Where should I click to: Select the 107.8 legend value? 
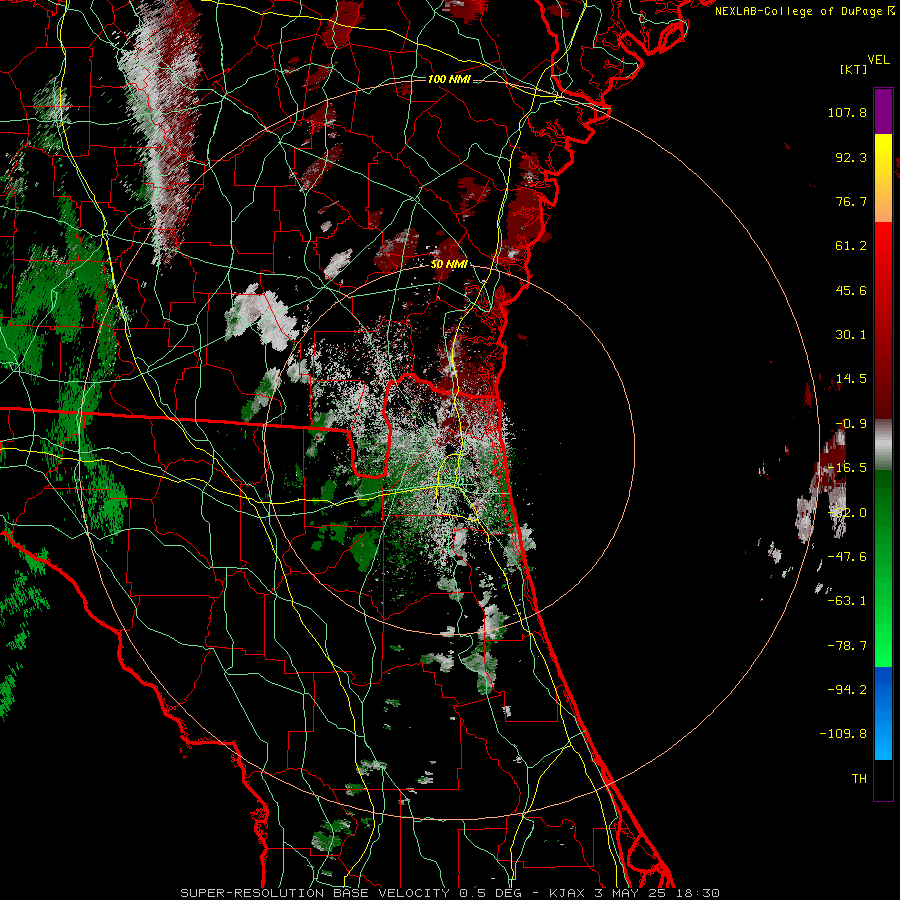pyautogui.click(x=847, y=112)
